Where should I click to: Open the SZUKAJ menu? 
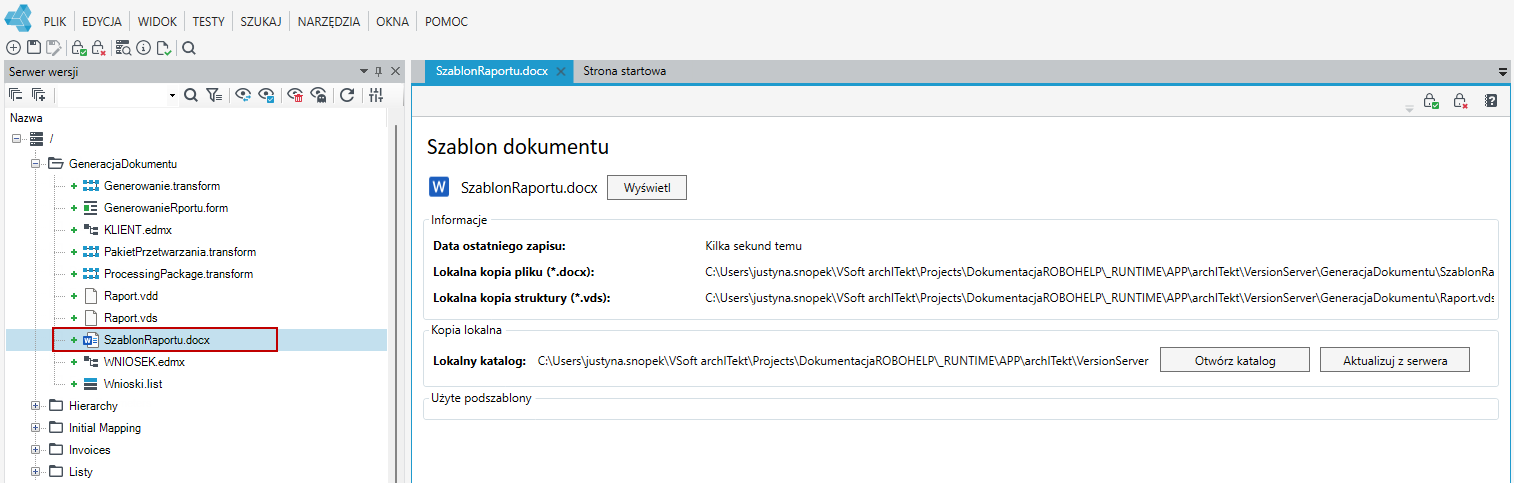click(261, 21)
